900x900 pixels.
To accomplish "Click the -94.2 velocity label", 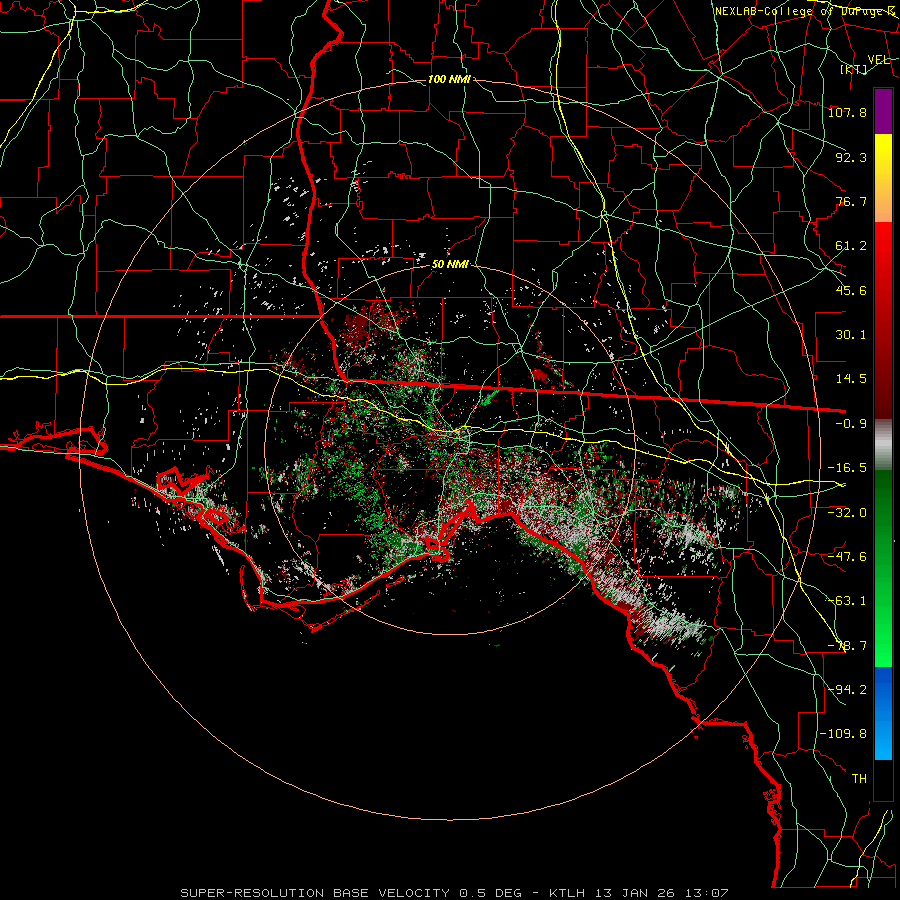I will [847, 690].
